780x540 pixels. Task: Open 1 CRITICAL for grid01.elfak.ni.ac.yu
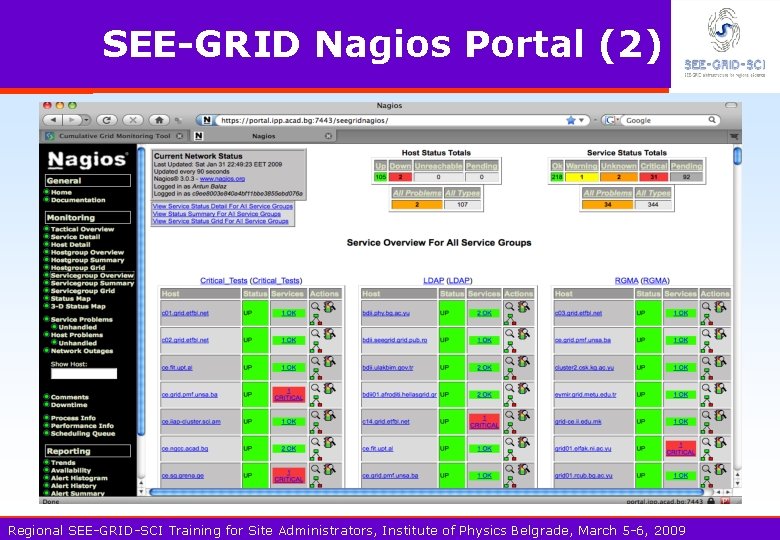tap(681, 449)
